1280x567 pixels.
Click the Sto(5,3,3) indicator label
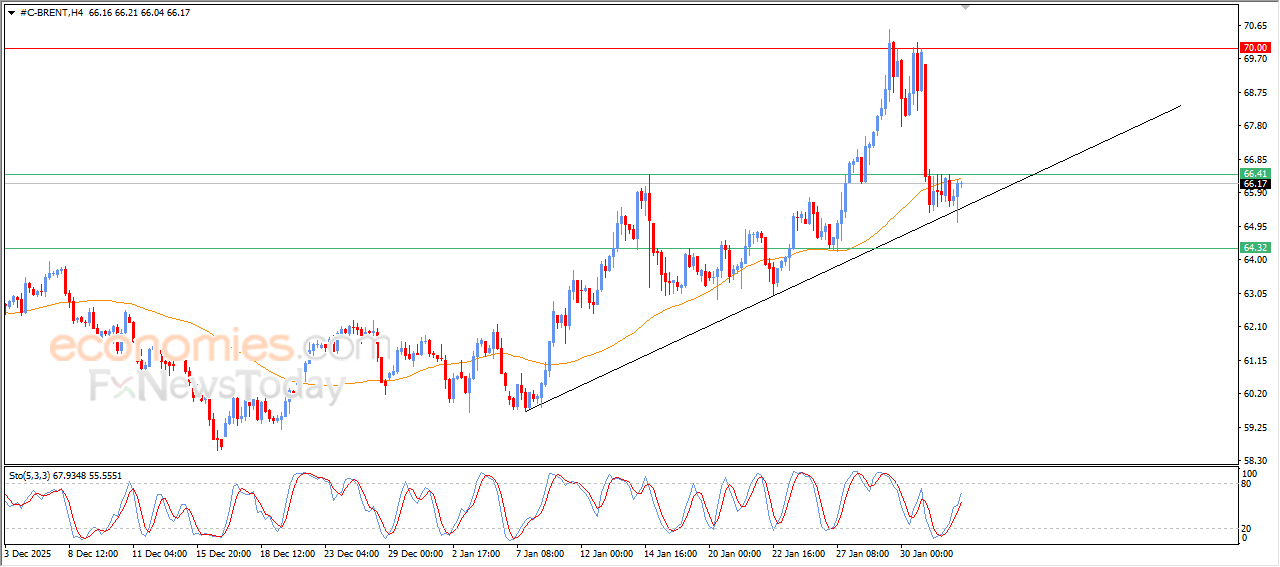click(x=65, y=476)
